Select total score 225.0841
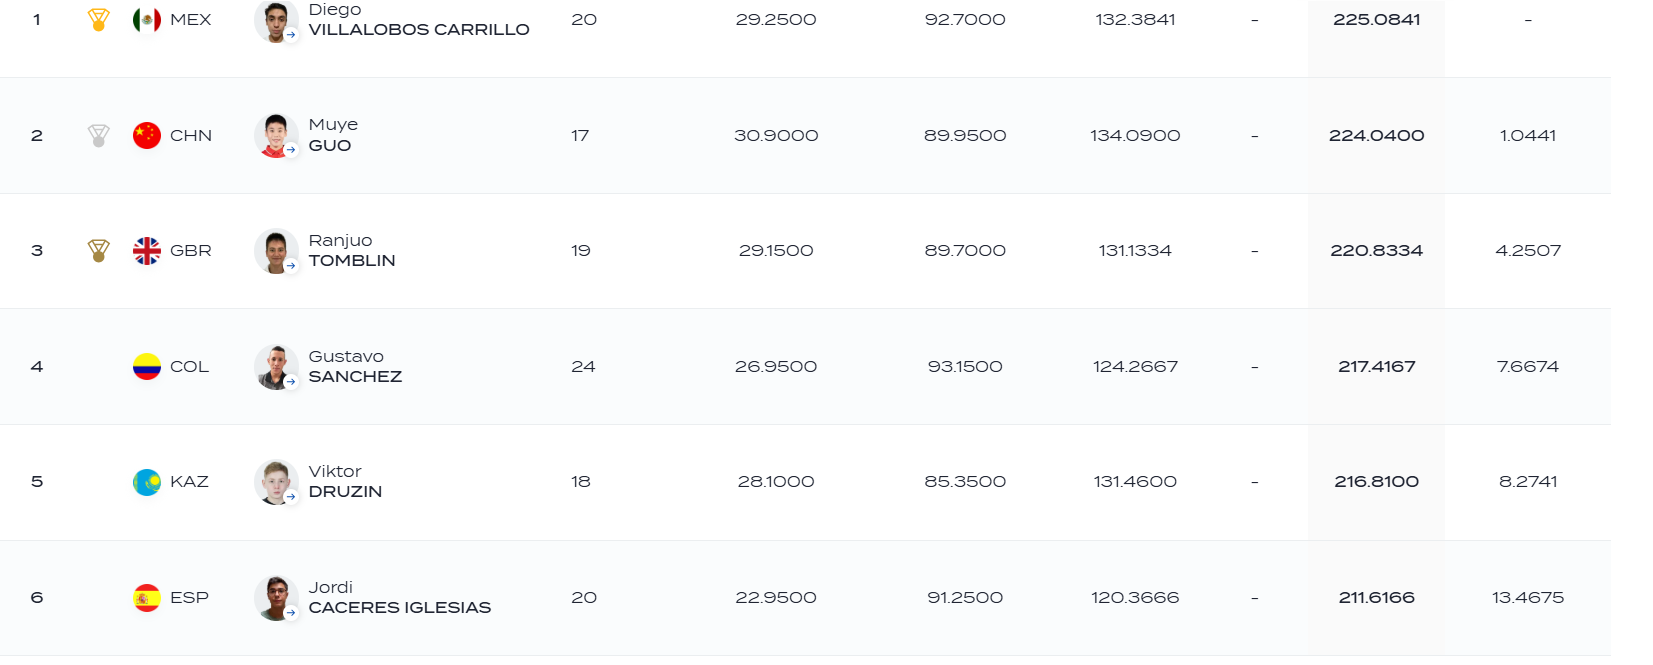 point(1376,20)
